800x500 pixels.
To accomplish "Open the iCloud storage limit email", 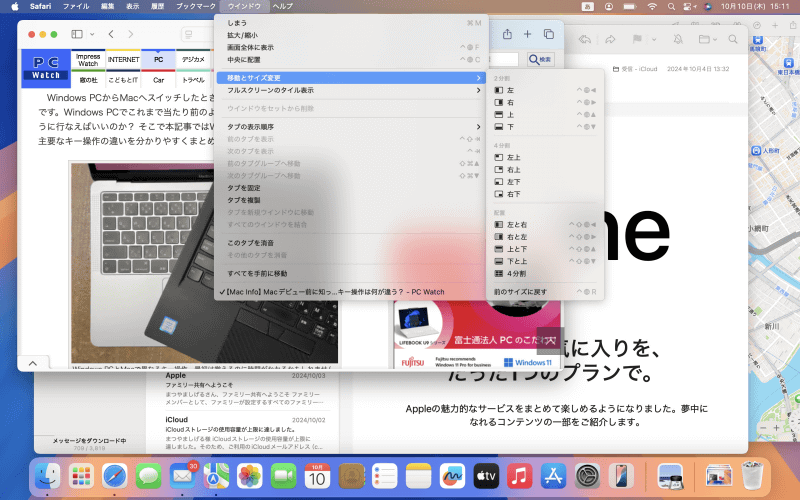I will [245, 433].
